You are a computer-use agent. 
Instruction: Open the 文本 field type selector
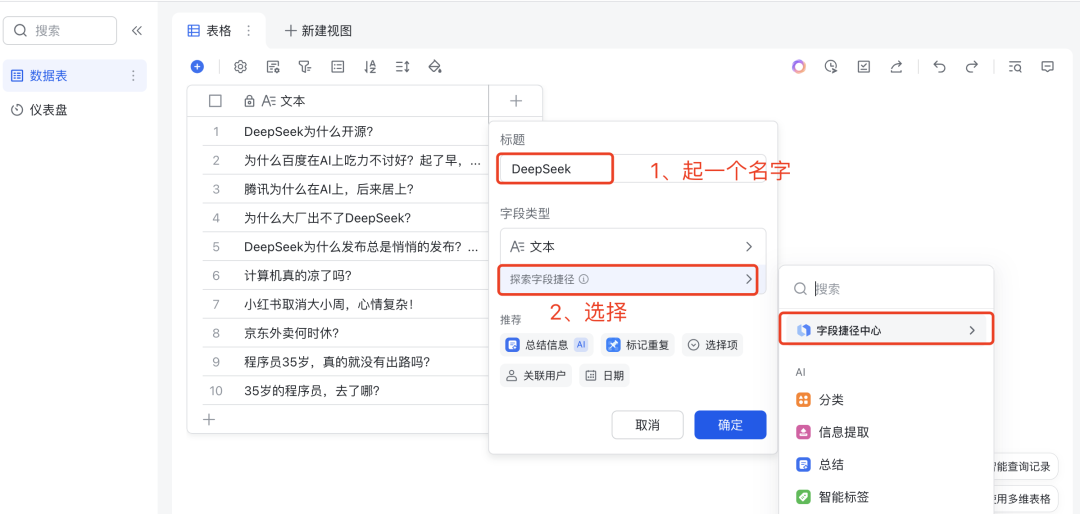pos(633,246)
